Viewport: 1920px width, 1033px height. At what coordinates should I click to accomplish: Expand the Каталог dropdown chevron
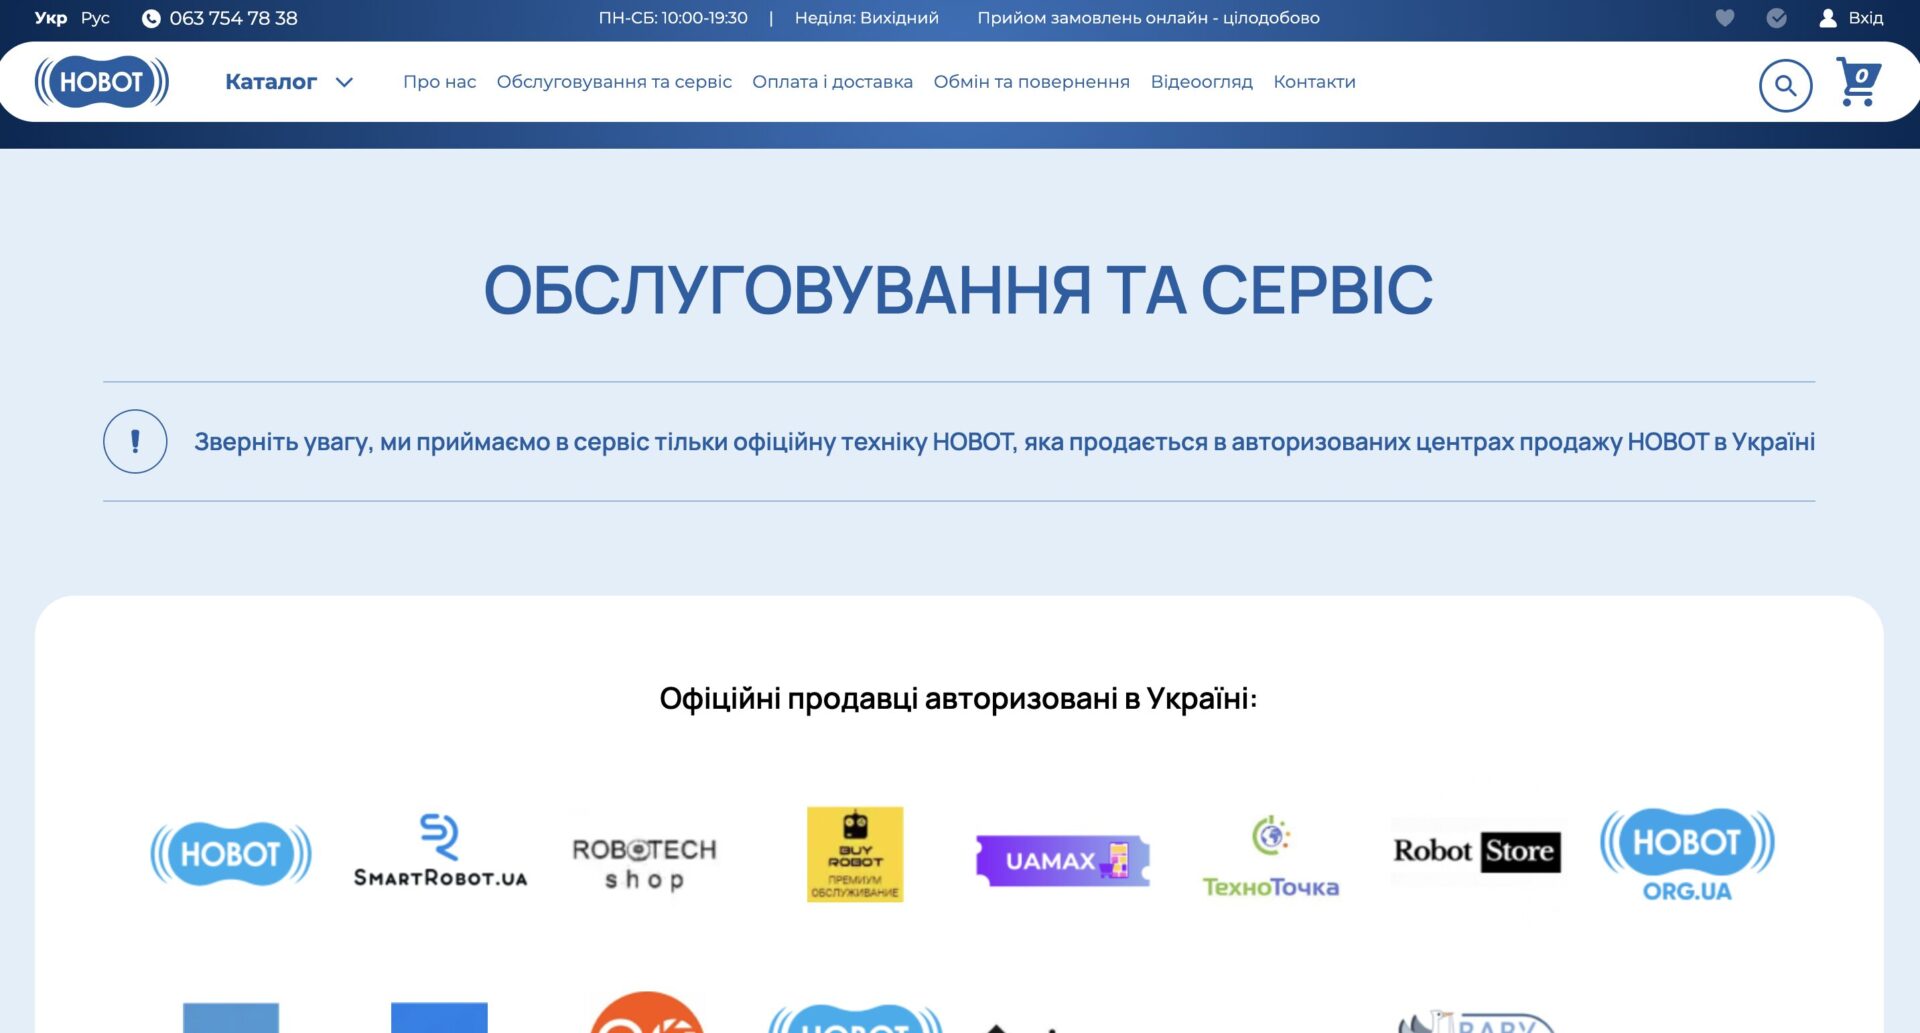click(344, 82)
